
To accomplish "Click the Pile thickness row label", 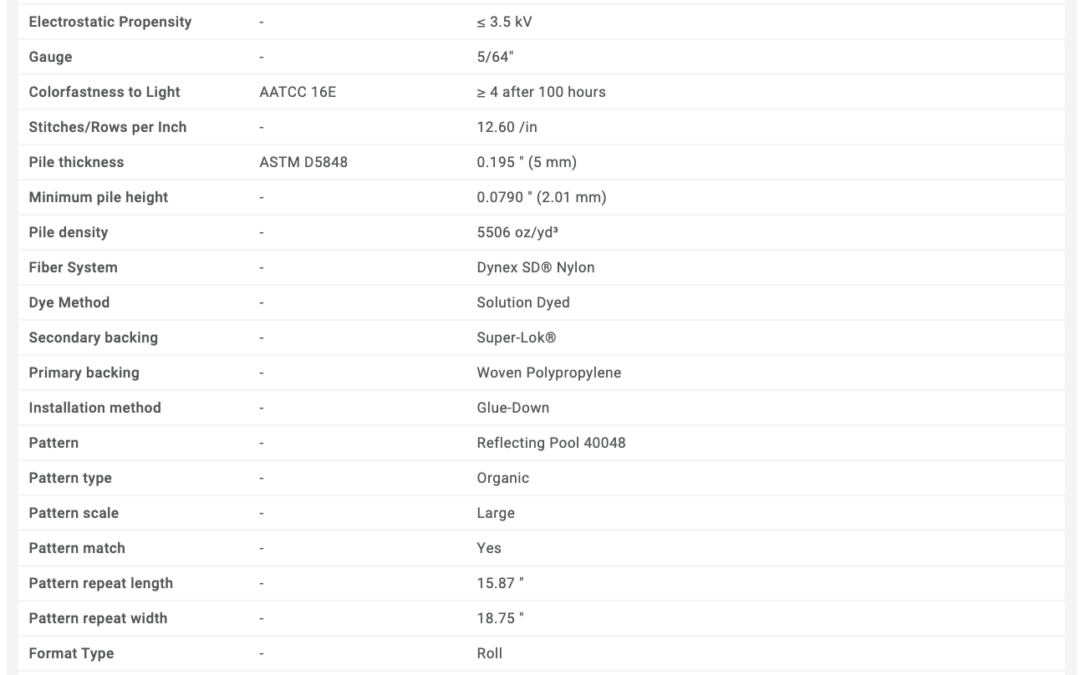I will point(76,163).
